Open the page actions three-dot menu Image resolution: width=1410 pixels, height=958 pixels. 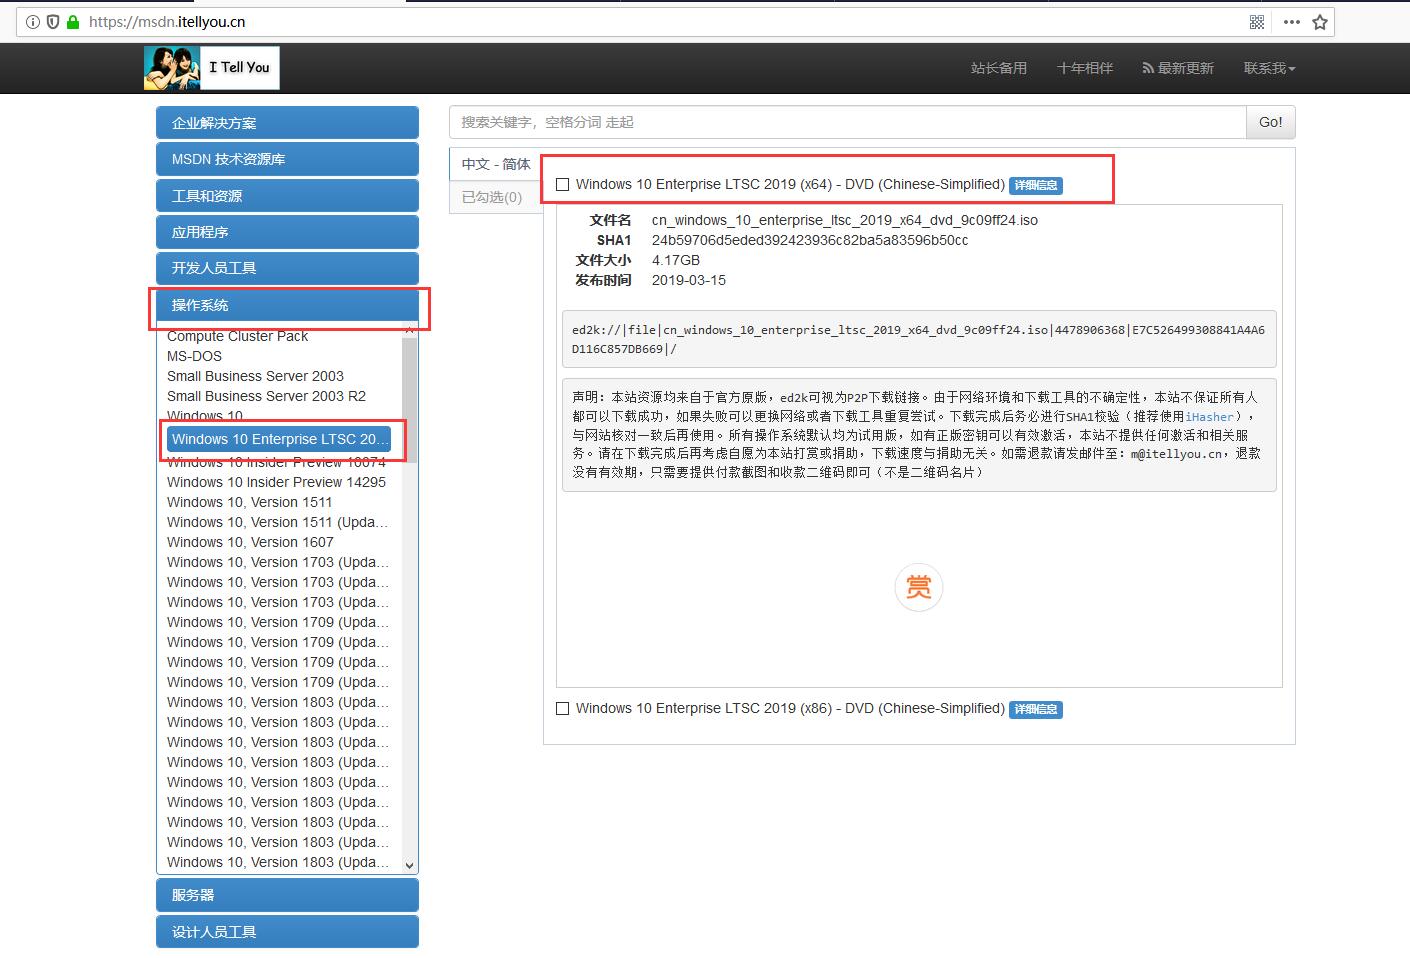1292,22
